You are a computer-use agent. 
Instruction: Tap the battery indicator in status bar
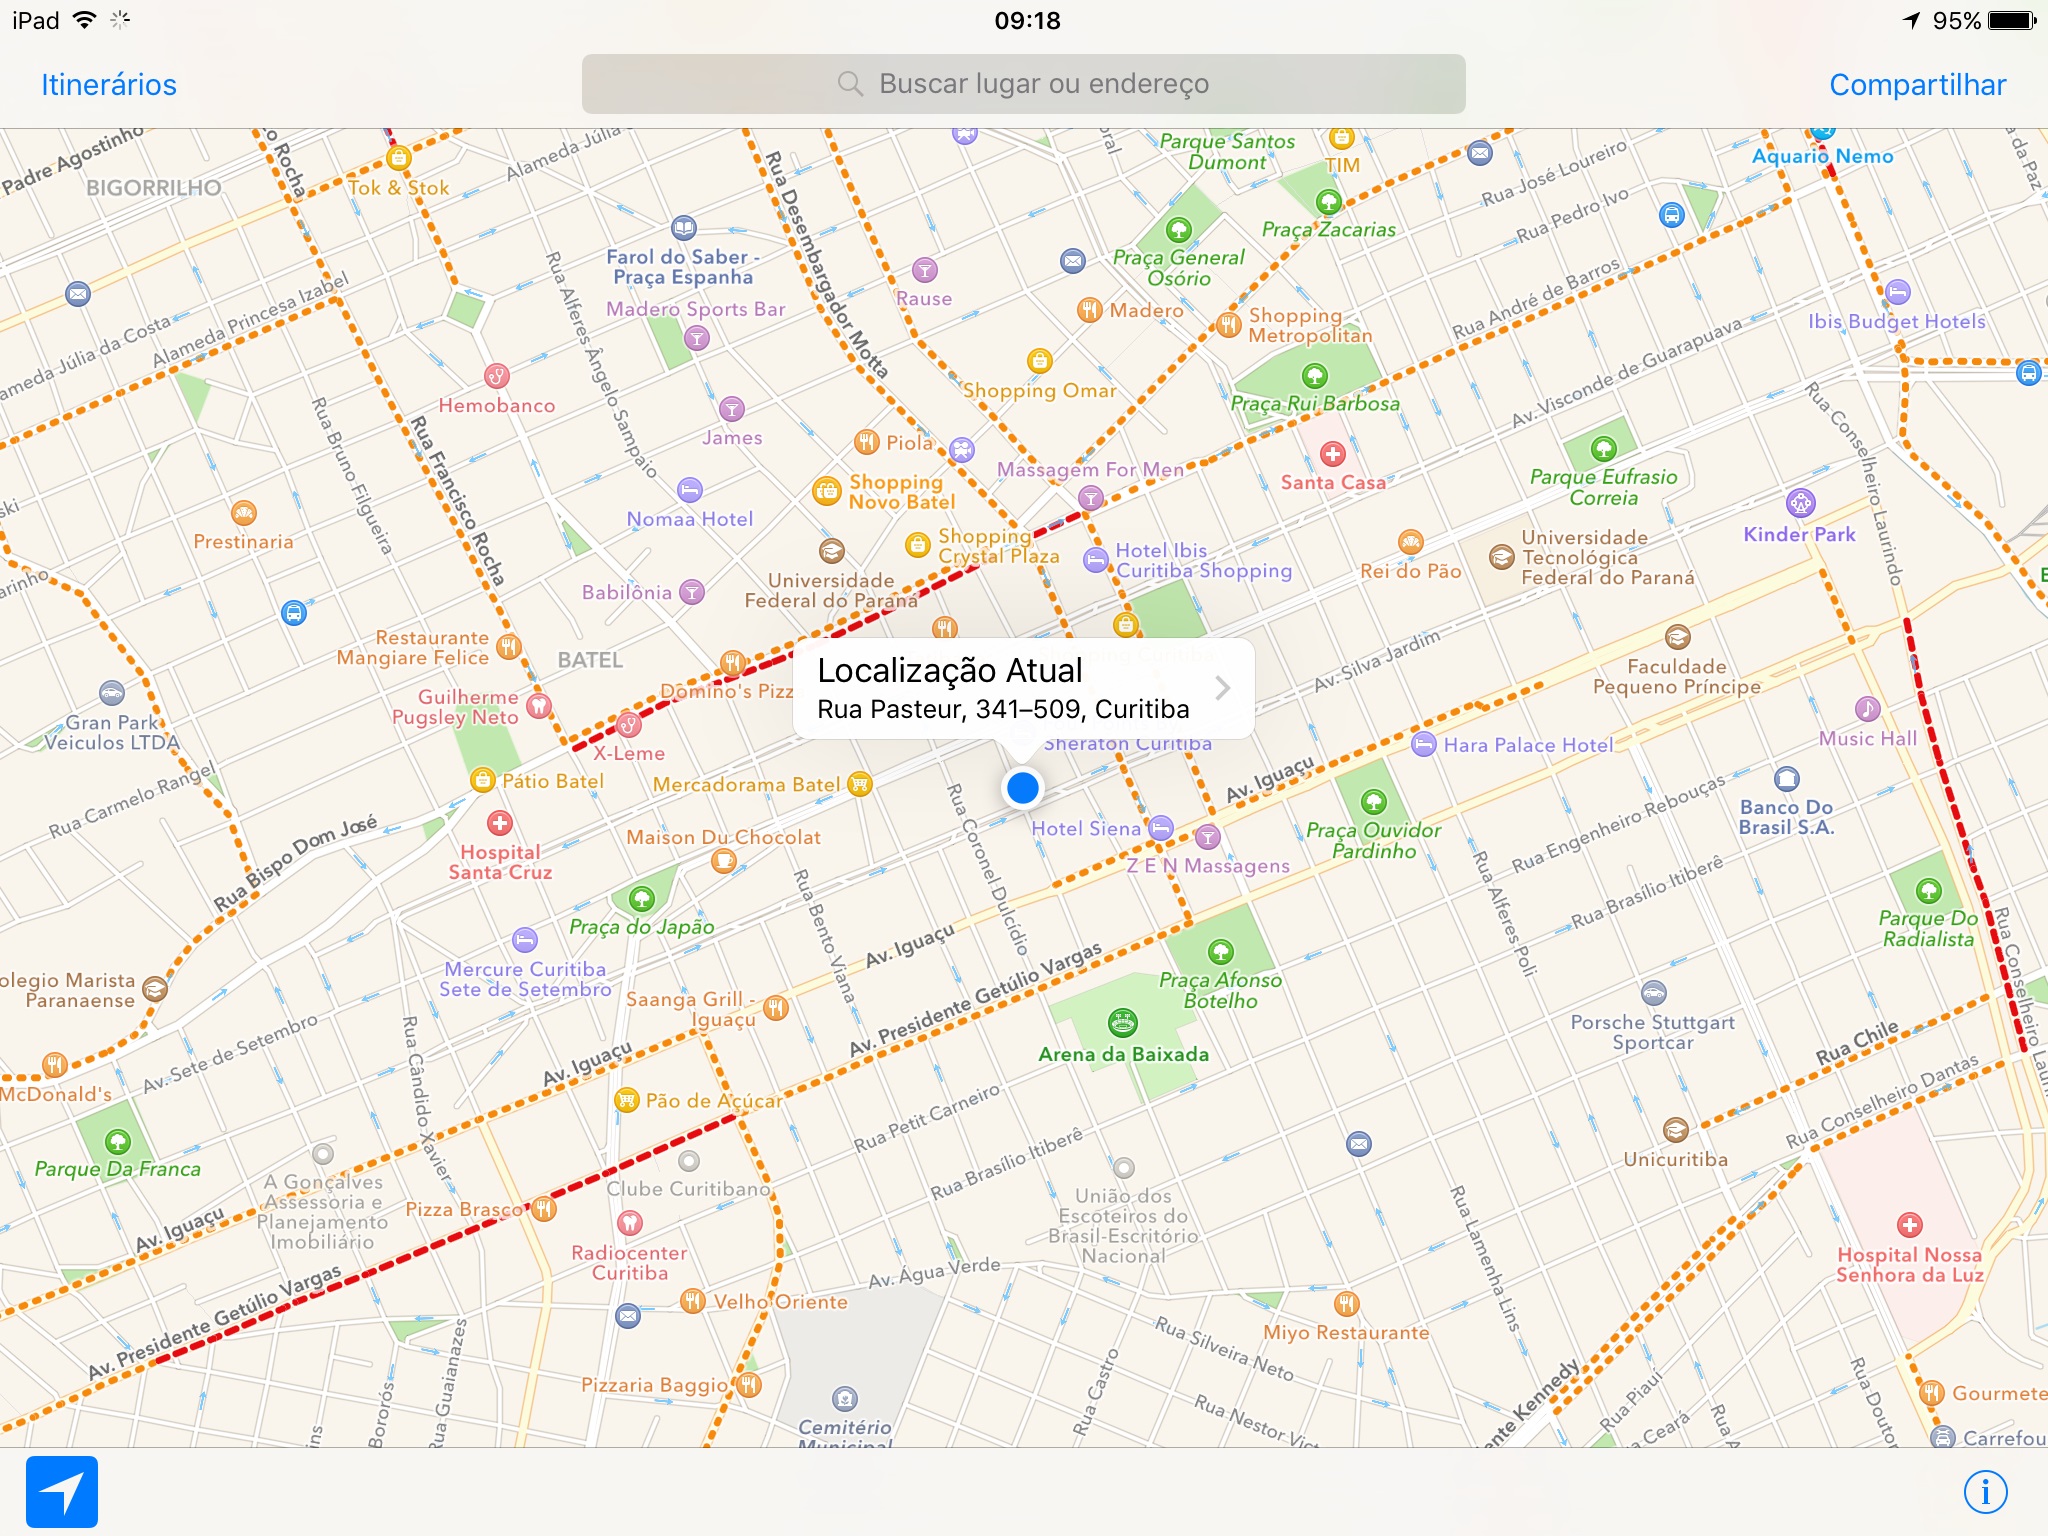(2012, 21)
